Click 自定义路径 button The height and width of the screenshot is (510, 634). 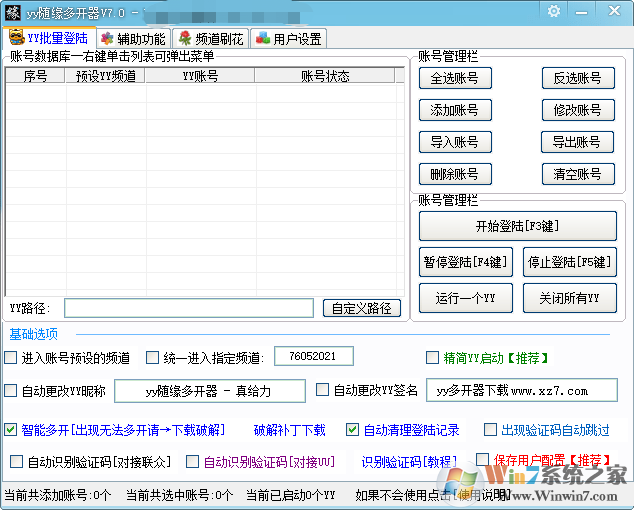click(362, 308)
